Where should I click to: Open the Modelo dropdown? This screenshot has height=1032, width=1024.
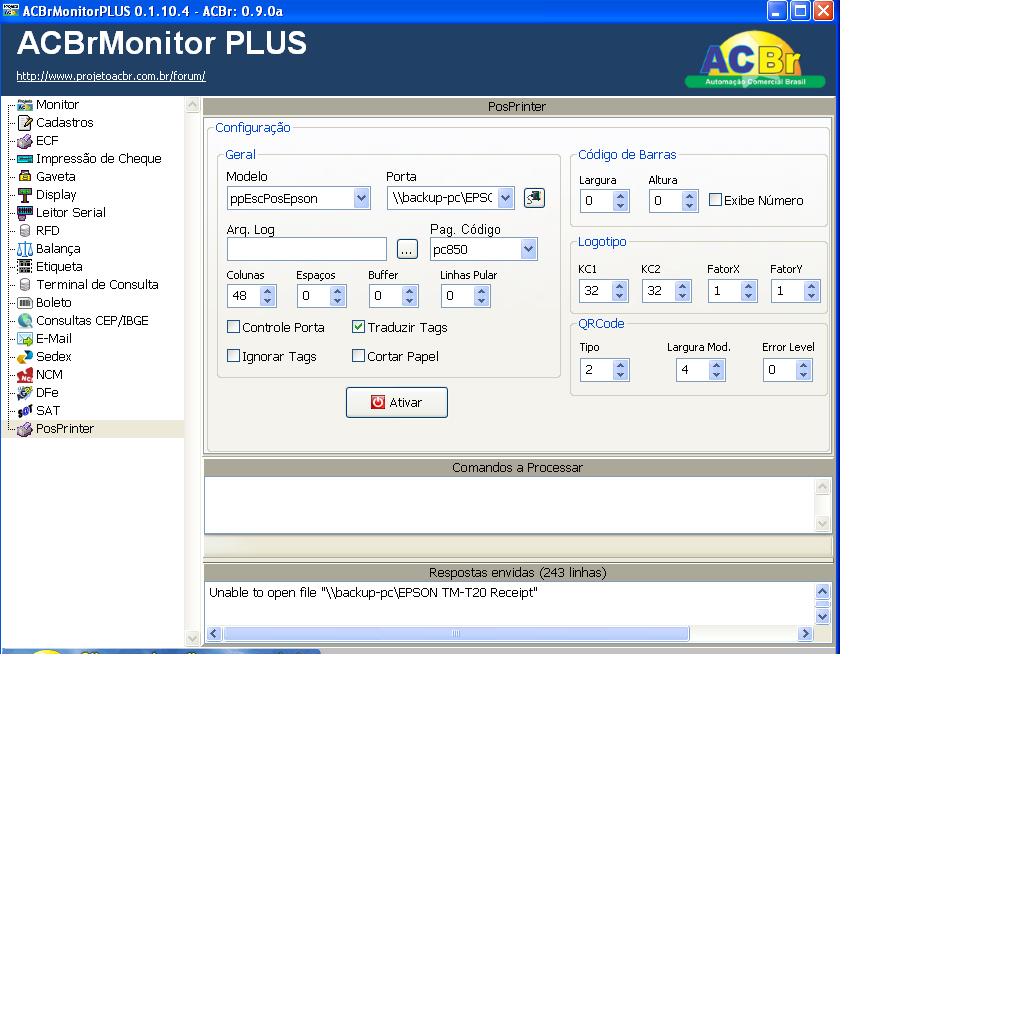point(361,197)
